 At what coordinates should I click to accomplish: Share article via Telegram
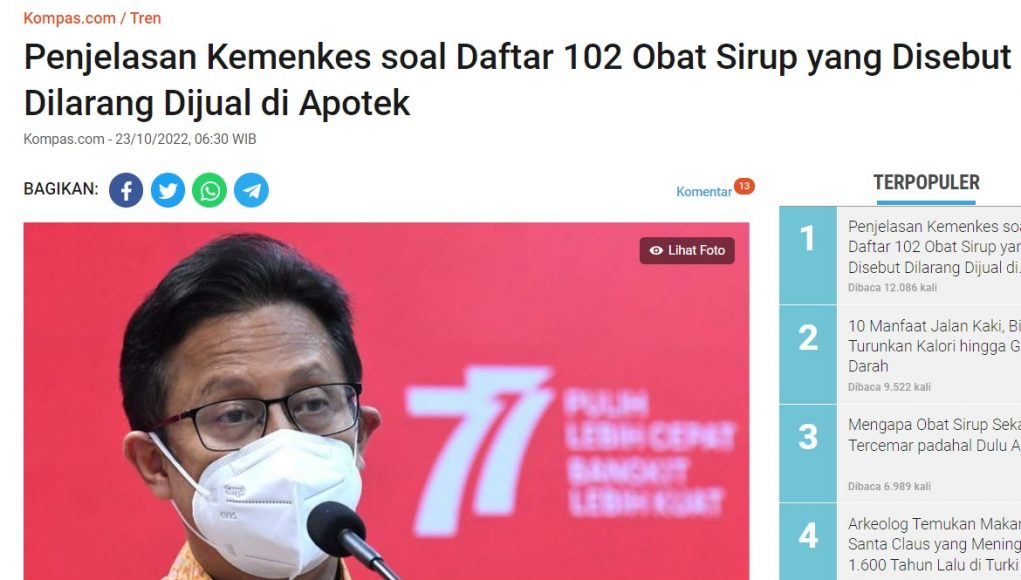click(251, 190)
